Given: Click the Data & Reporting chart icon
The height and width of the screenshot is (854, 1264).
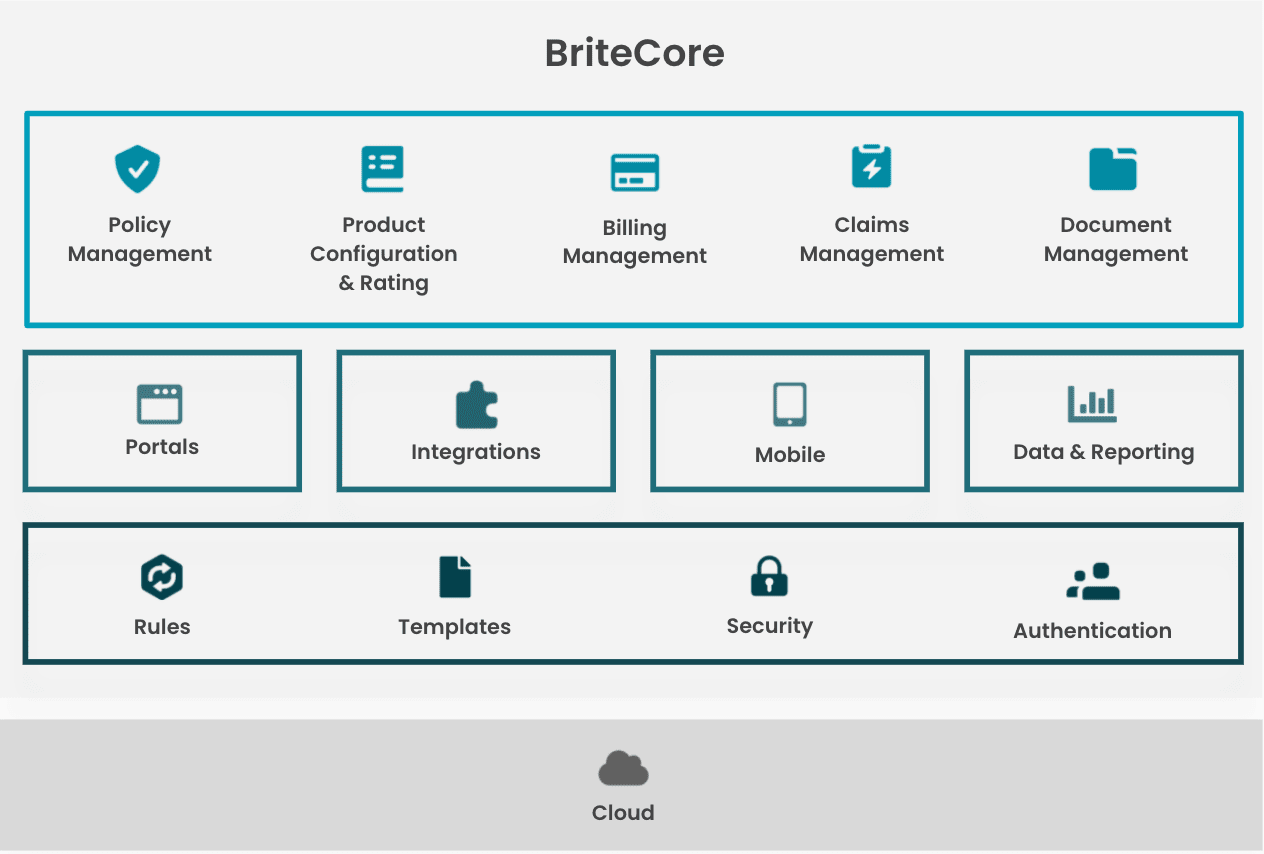Looking at the screenshot, I should [x=1092, y=404].
